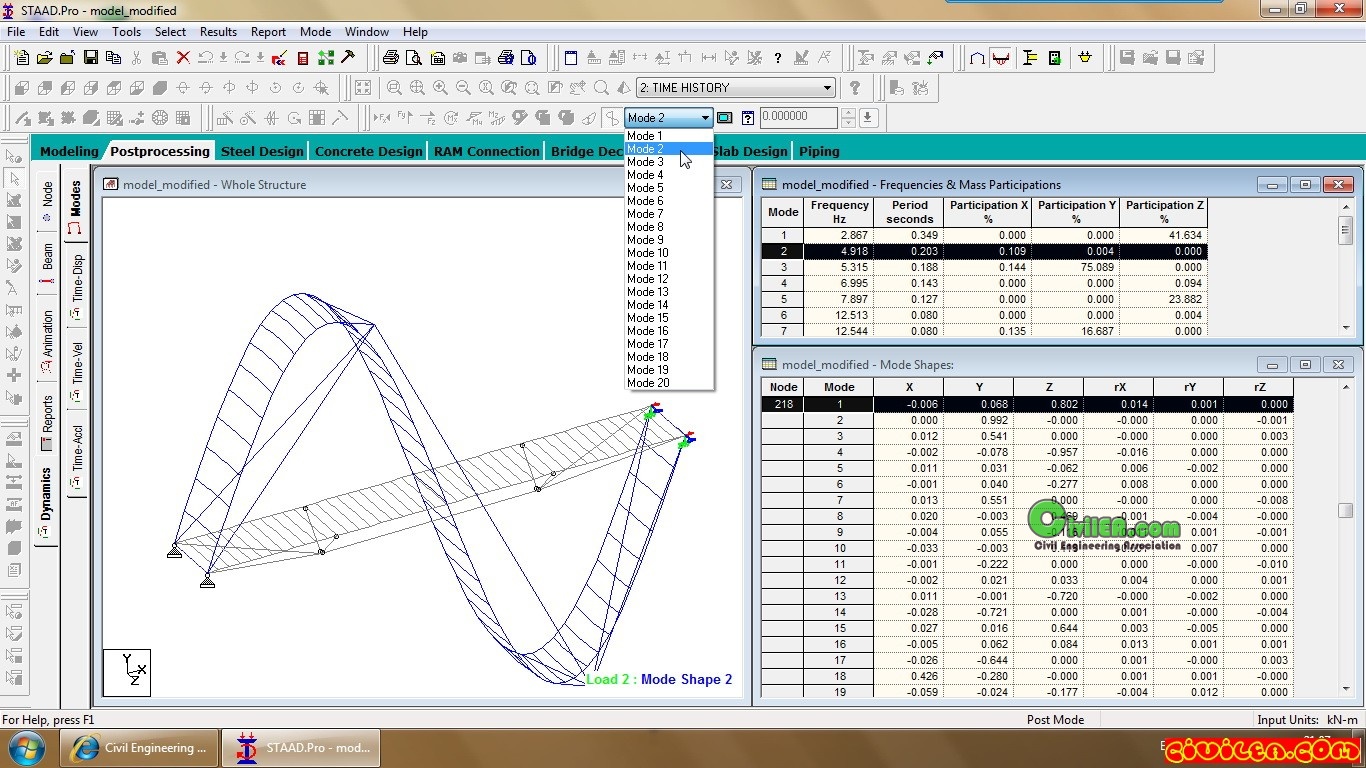This screenshot has height=768, width=1366.
Task: Open the File menu
Action: pyautogui.click(x=16, y=32)
